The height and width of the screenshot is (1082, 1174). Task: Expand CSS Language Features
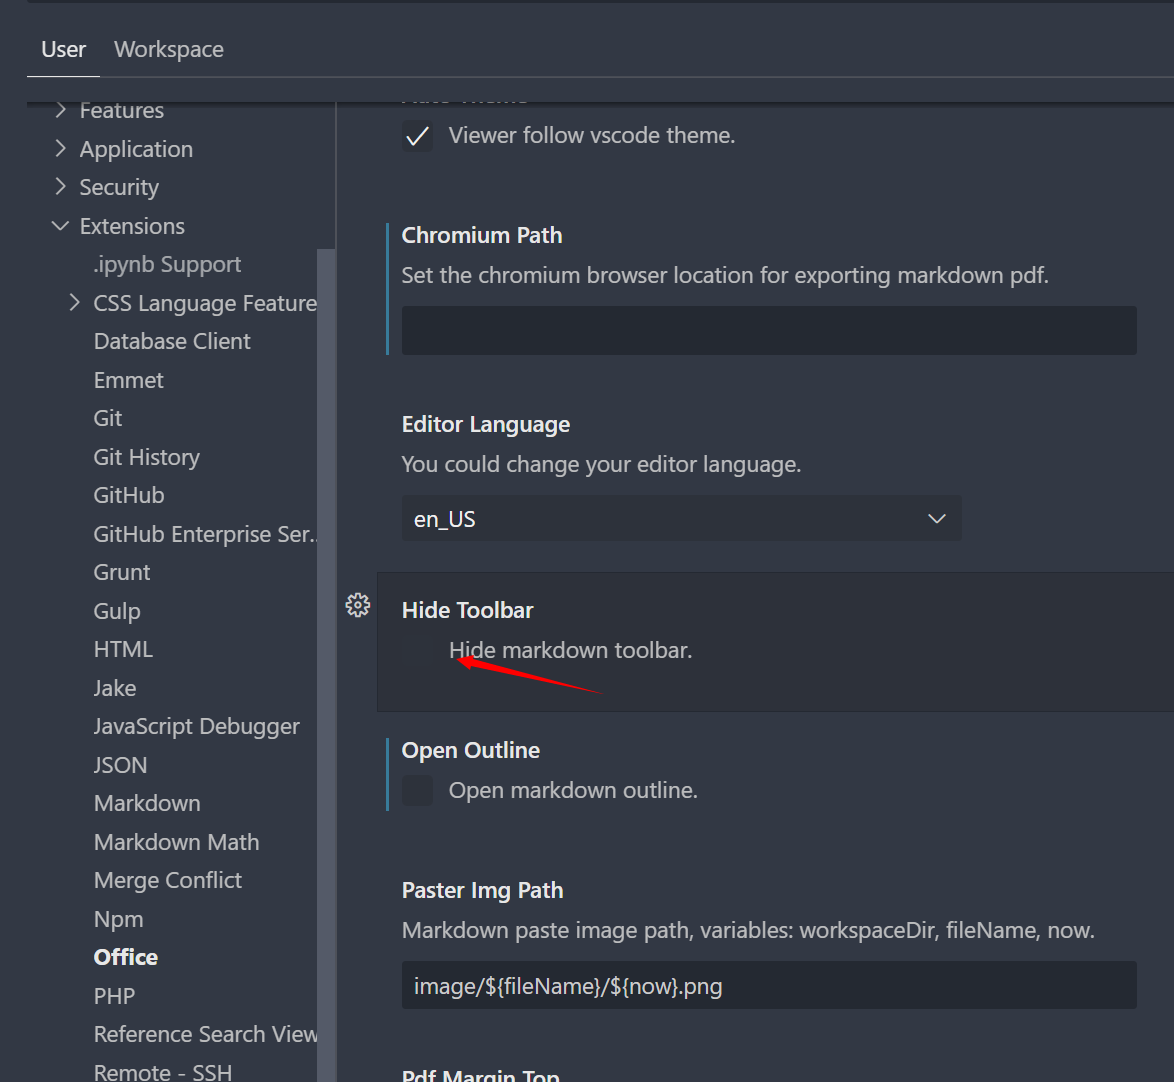click(x=74, y=302)
